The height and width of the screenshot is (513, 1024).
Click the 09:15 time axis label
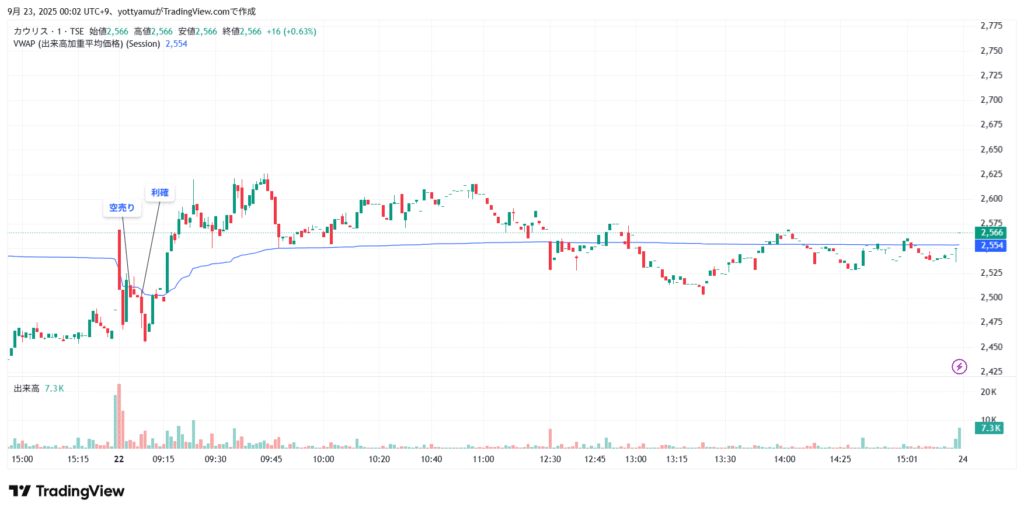point(163,459)
